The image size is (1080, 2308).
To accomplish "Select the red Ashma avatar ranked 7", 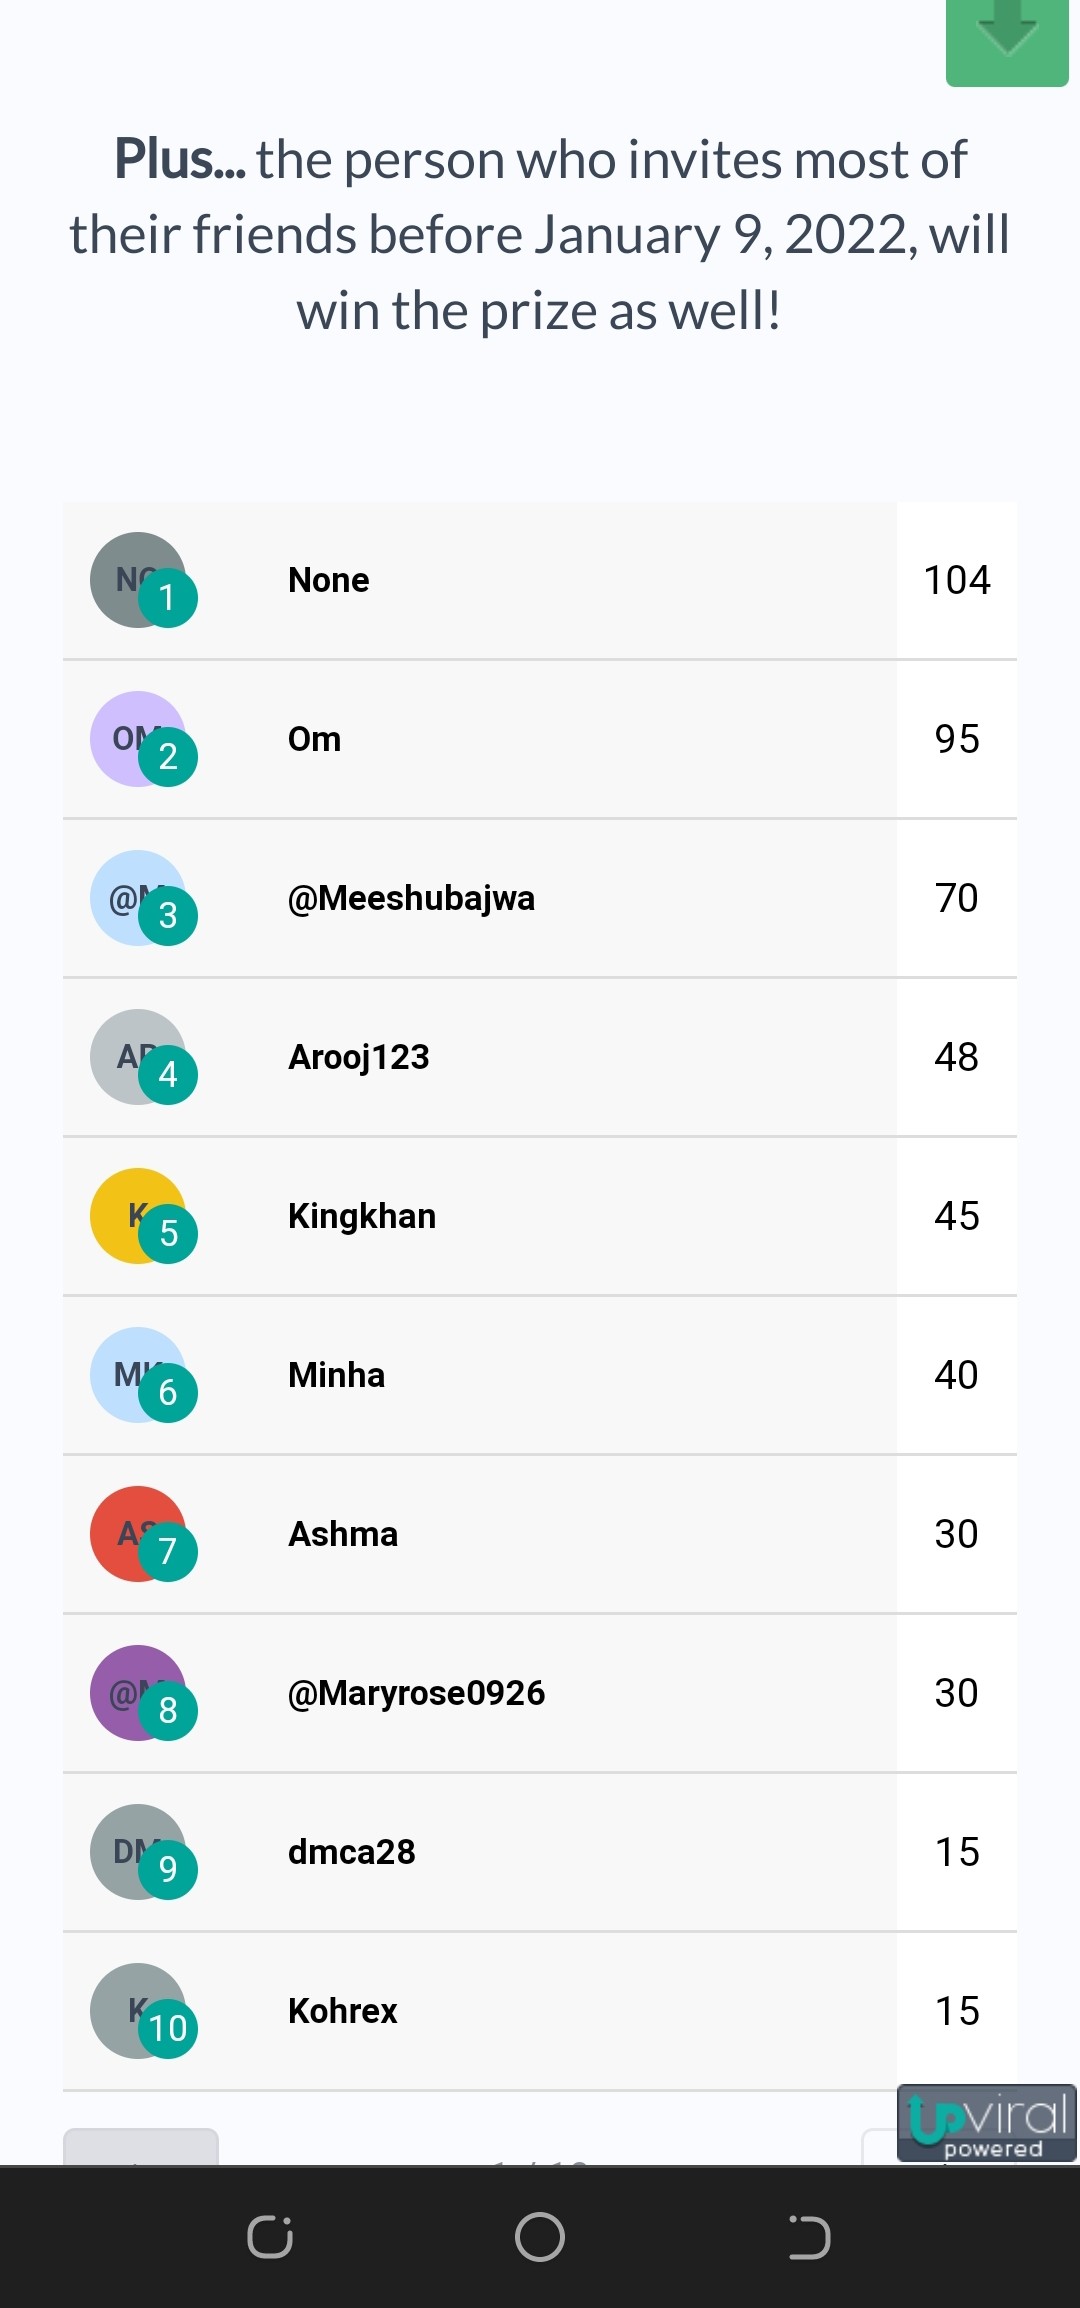I will coord(138,1534).
